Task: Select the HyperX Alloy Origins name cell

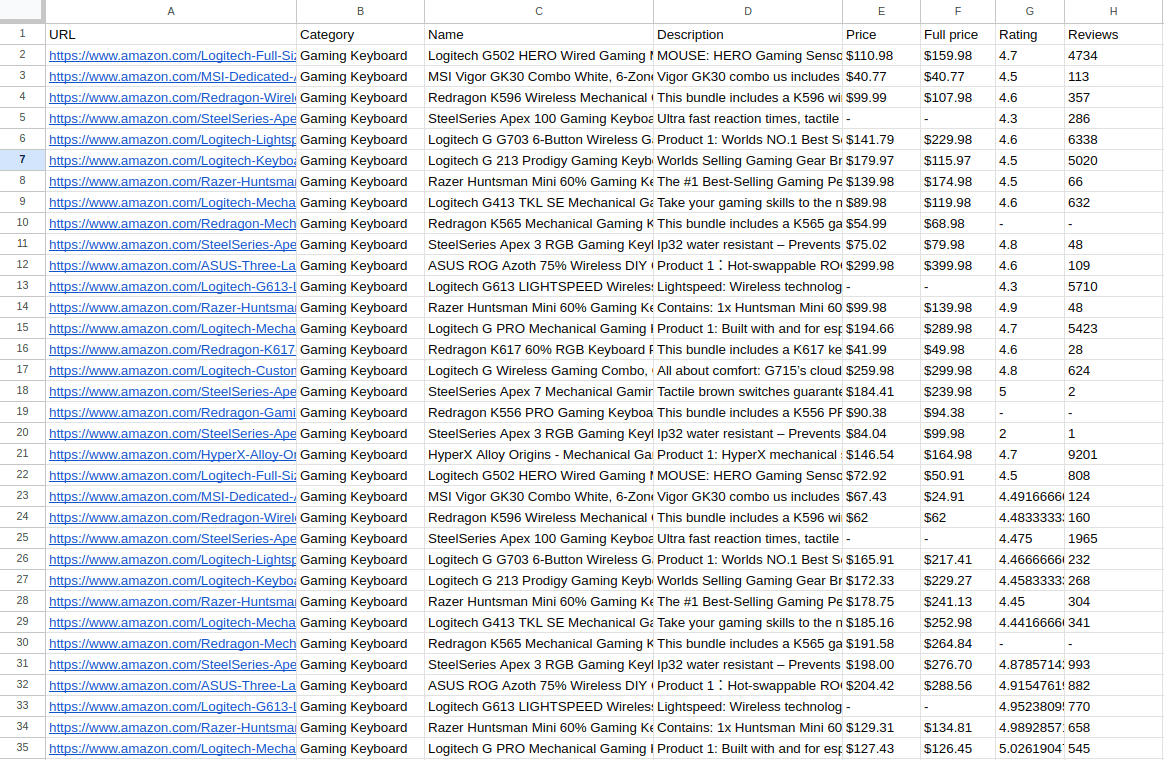Action: point(539,454)
